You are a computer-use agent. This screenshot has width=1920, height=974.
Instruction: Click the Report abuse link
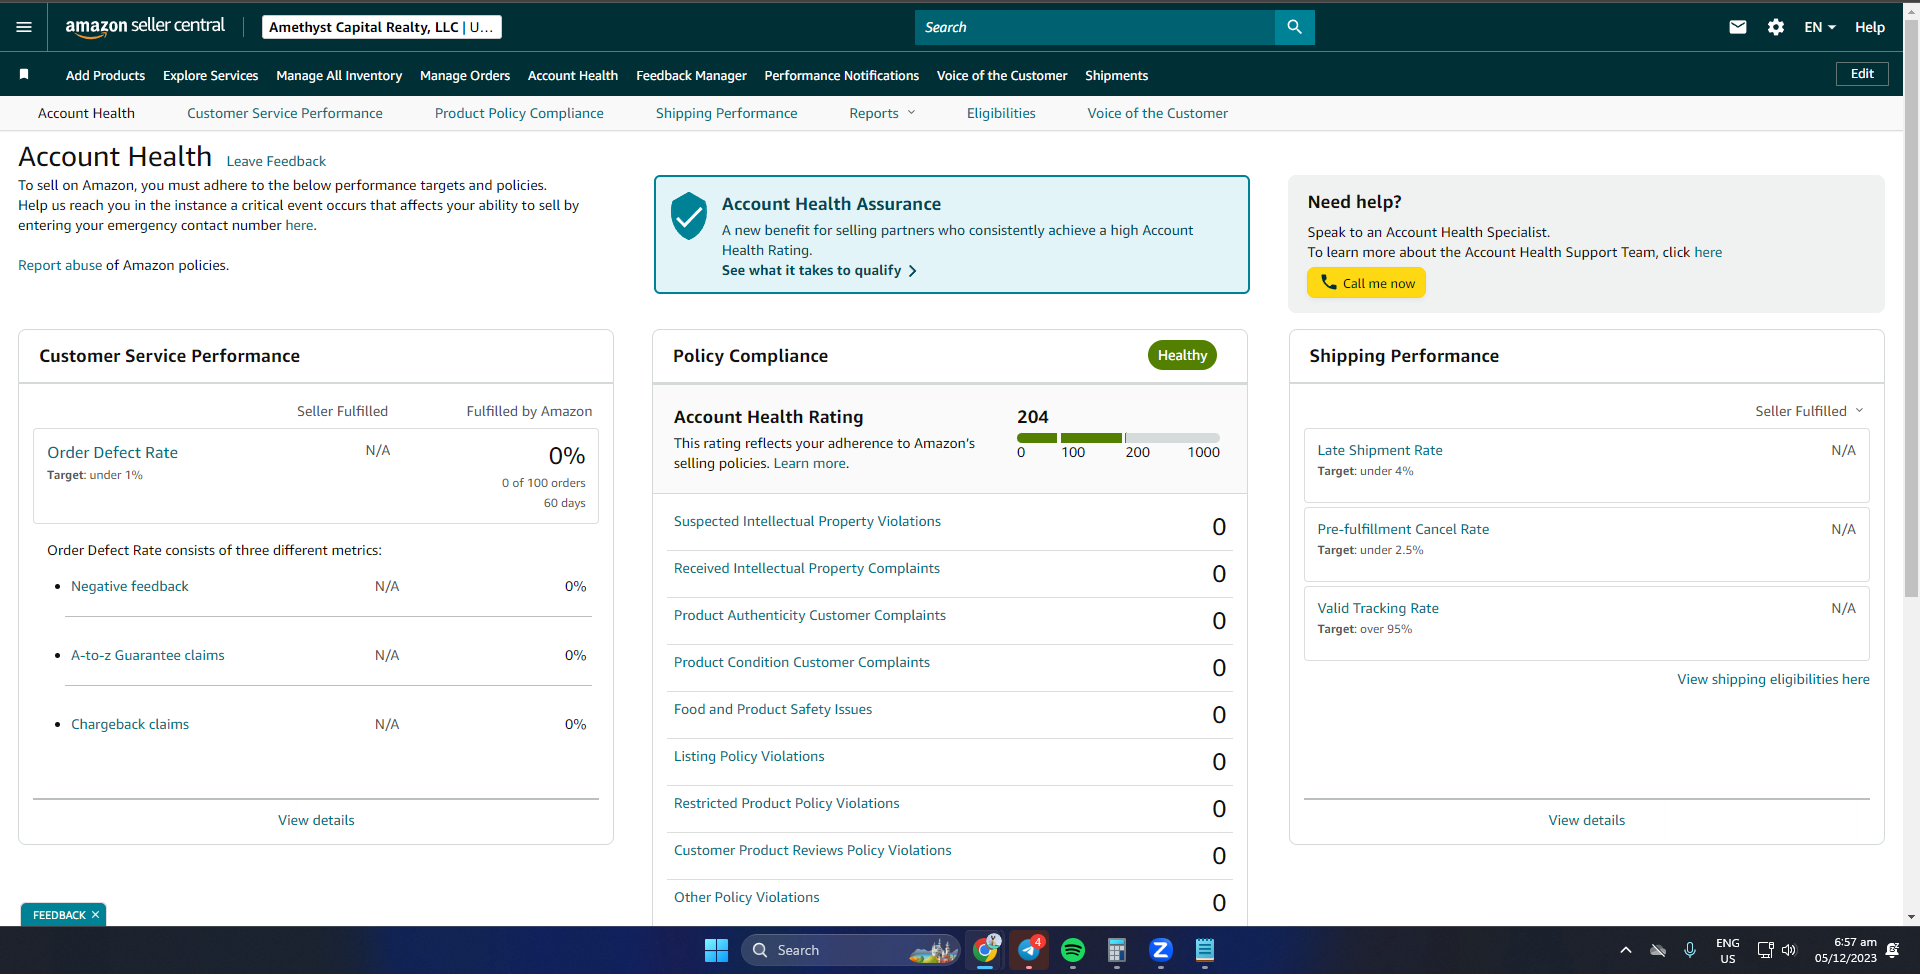point(60,265)
